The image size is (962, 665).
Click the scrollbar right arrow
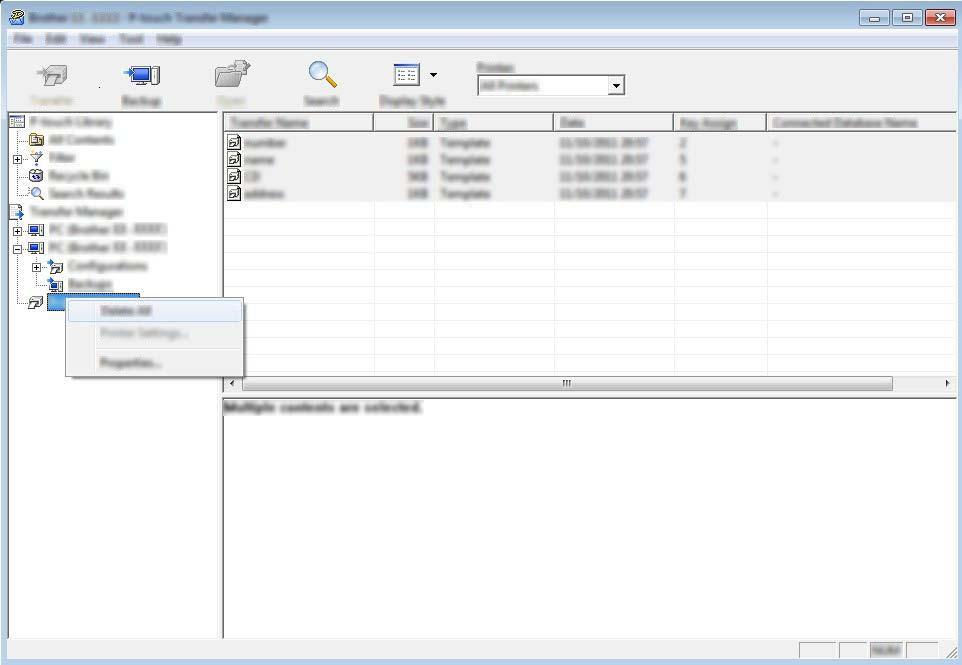[947, 383]
